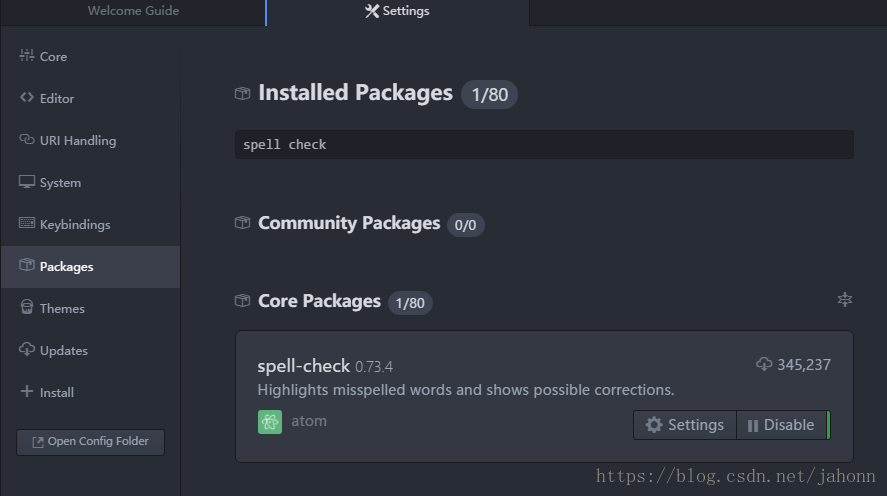Open Core settings sliders icon
This screenshot has height=496, width=887.
click(27, 55)
